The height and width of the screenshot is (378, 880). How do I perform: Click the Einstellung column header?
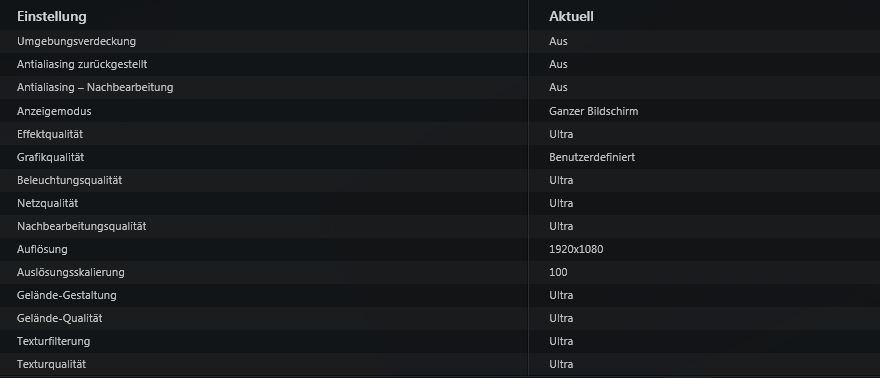pos(52,17)
